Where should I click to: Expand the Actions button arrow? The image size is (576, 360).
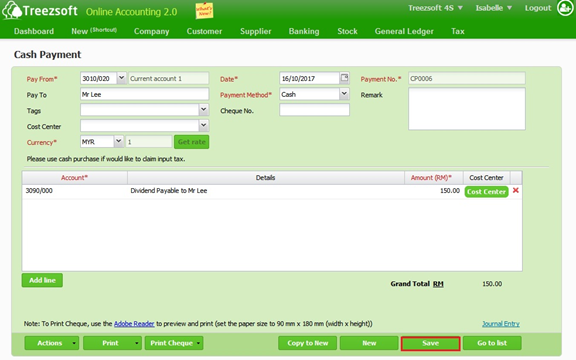[x=74, y=343]
